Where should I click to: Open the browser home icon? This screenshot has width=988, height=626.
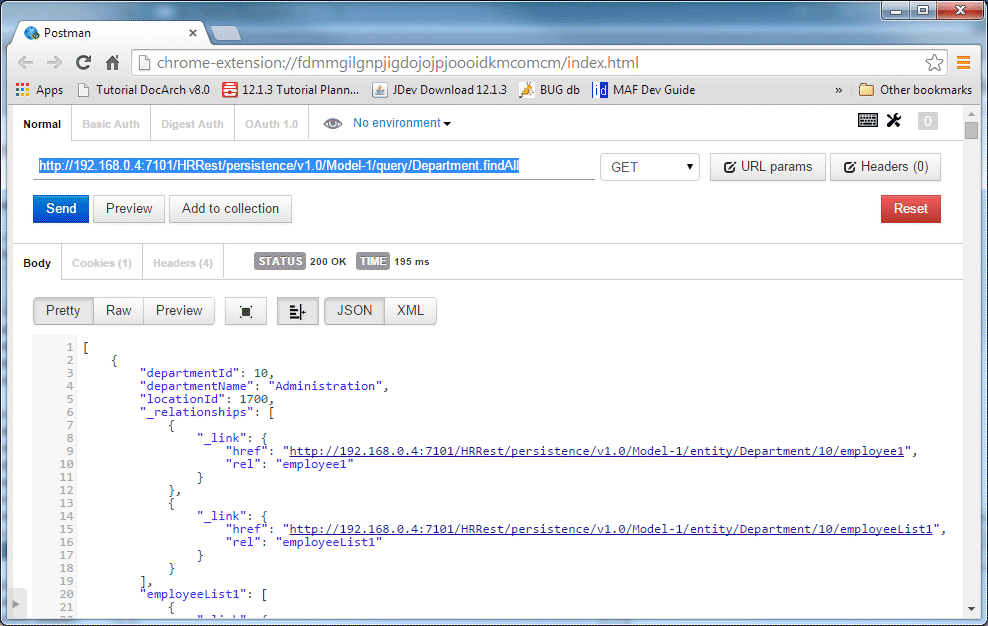pos(113,62)
